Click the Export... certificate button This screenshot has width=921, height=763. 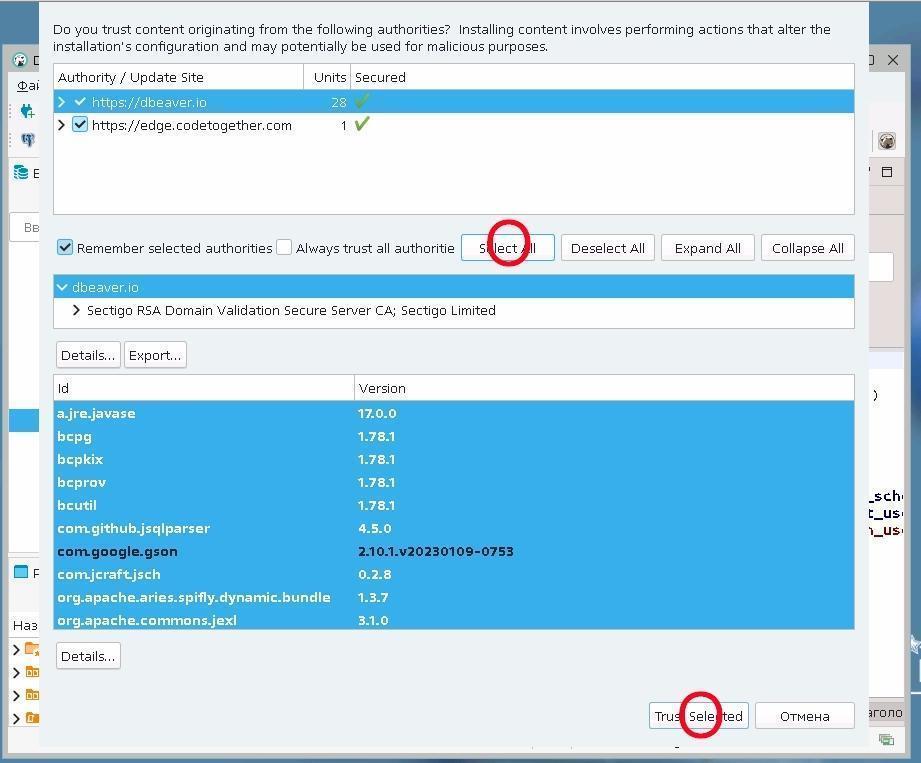[x=154, y=355]
